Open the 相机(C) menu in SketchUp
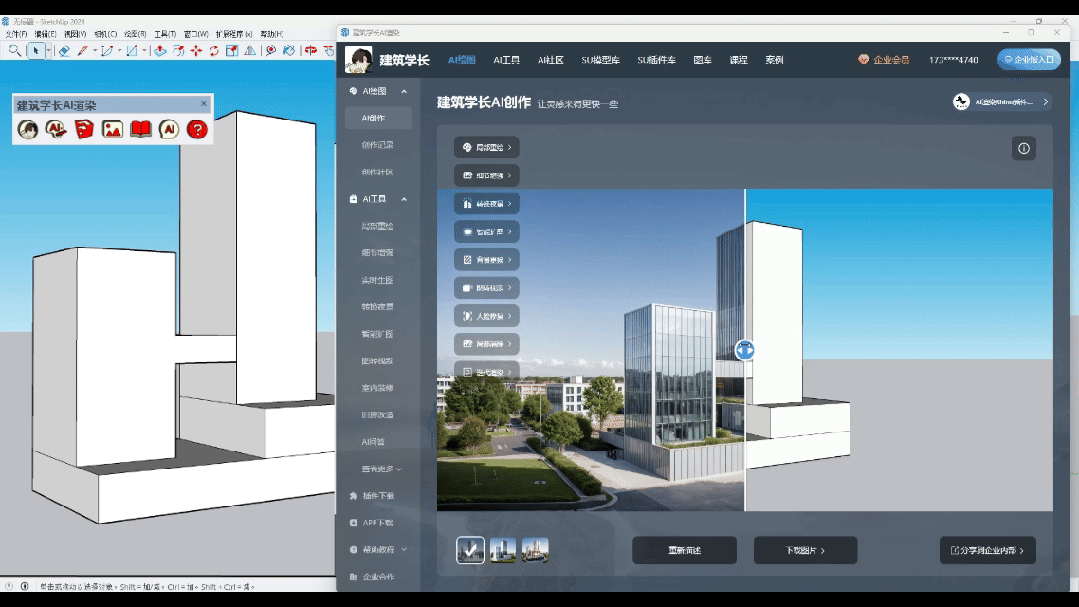This screenshot has height=607, width=1079. 105,34
